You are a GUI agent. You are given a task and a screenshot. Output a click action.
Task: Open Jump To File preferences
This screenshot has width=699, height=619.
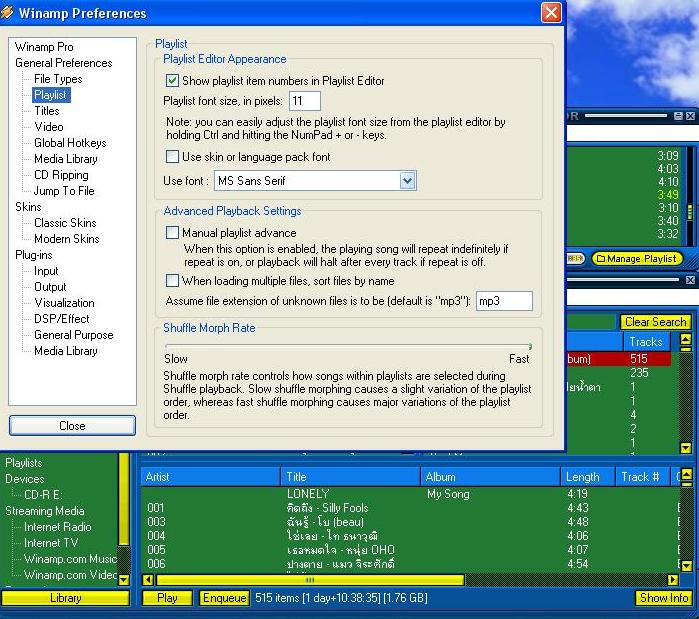pos(64,191)
